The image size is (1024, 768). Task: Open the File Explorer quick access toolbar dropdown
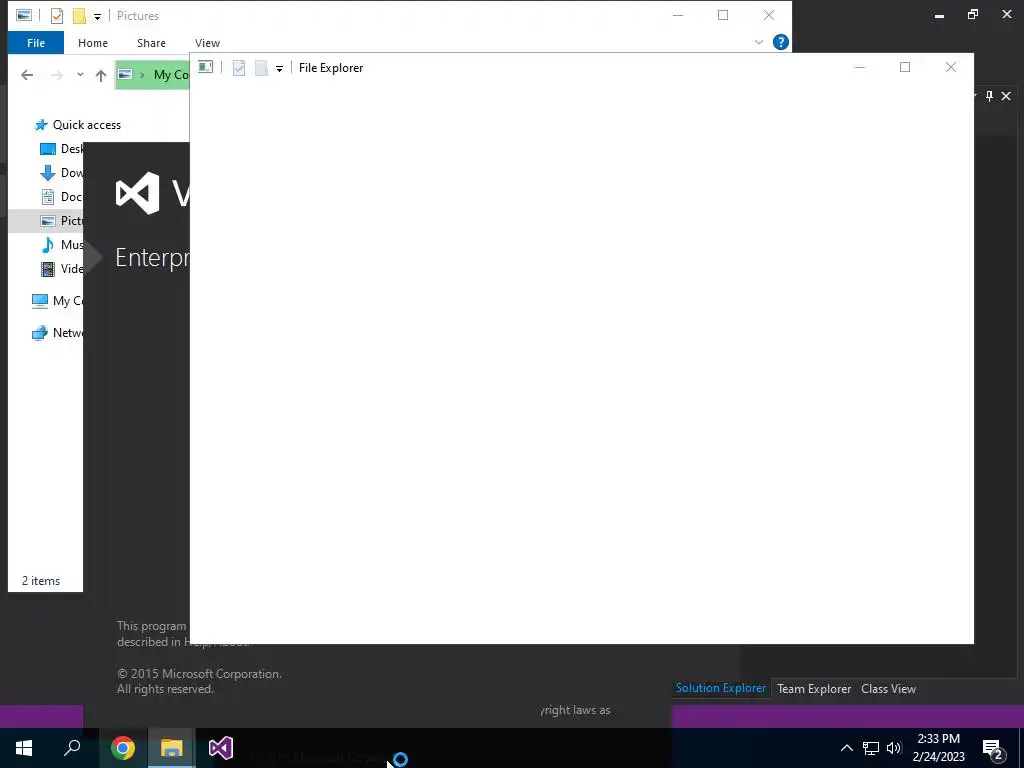(279, 69)
